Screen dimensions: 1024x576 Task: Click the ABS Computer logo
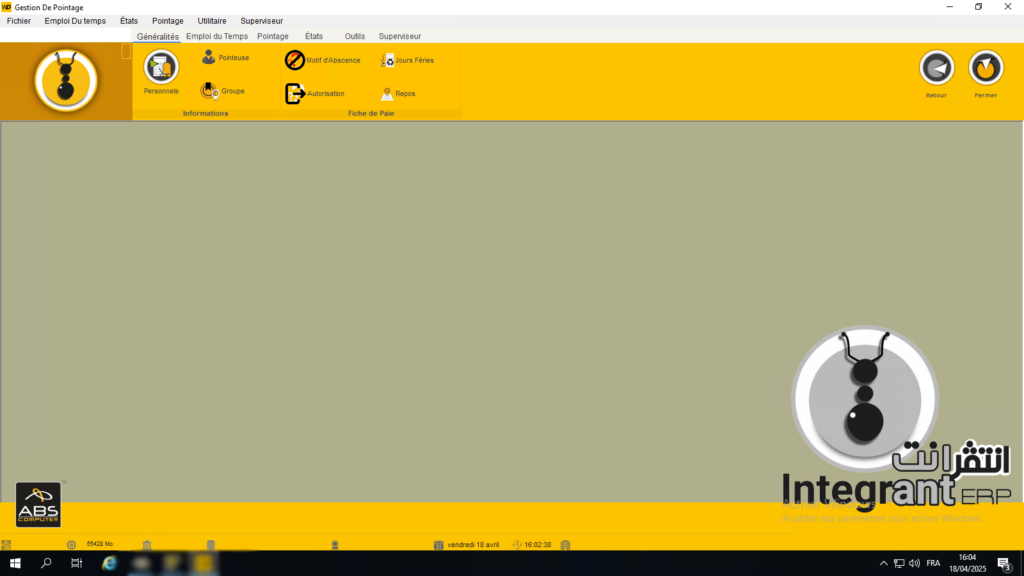(x=38, y=504)
